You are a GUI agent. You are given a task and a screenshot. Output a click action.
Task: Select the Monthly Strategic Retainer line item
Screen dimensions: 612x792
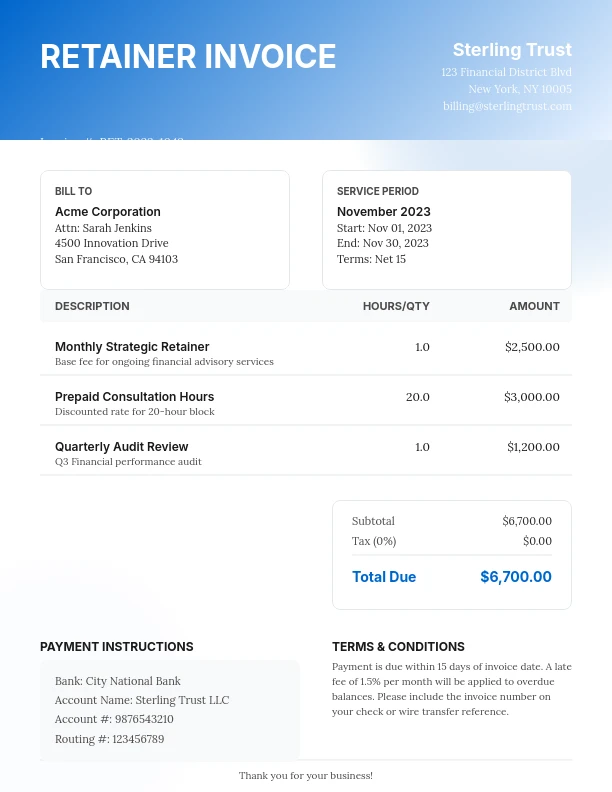[132, 347]
